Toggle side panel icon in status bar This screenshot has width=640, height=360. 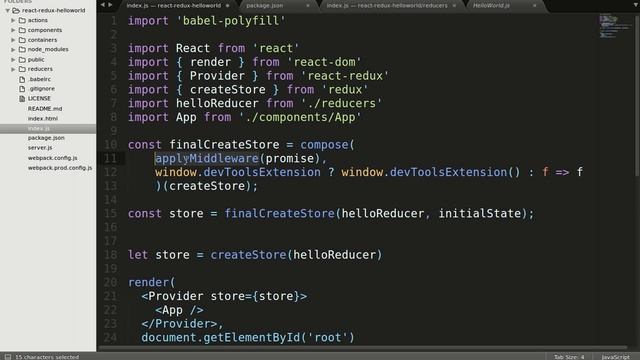pos(7,357)
